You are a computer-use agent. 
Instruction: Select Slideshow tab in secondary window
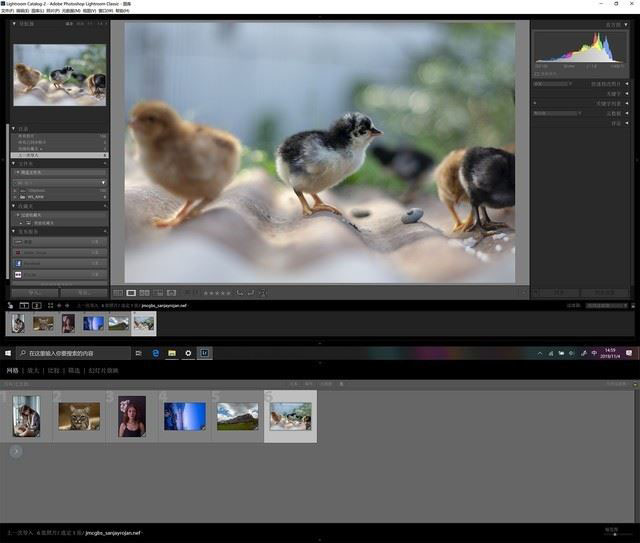click(103, 371)
